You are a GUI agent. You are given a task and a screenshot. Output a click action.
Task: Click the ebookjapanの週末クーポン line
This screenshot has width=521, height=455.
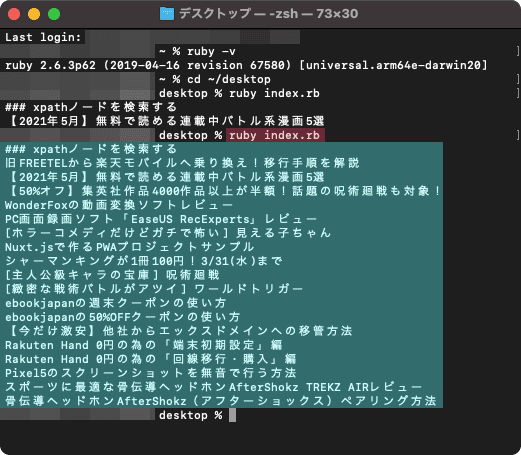coord(115,303)
